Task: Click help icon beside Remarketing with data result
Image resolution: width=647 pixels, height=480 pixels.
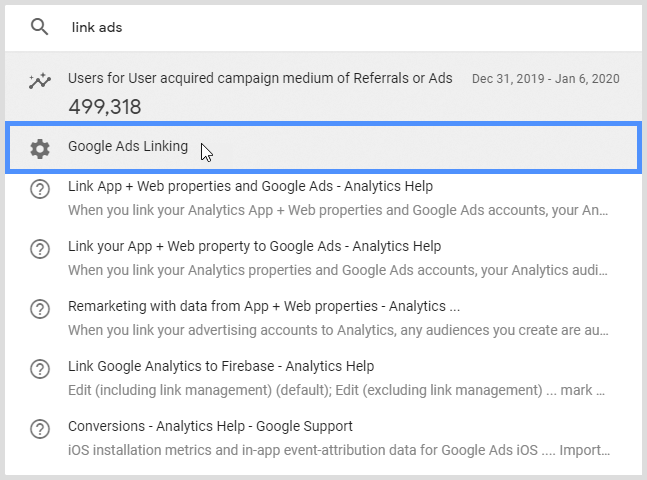Action: pyautogui.click(x=40, y=310)
